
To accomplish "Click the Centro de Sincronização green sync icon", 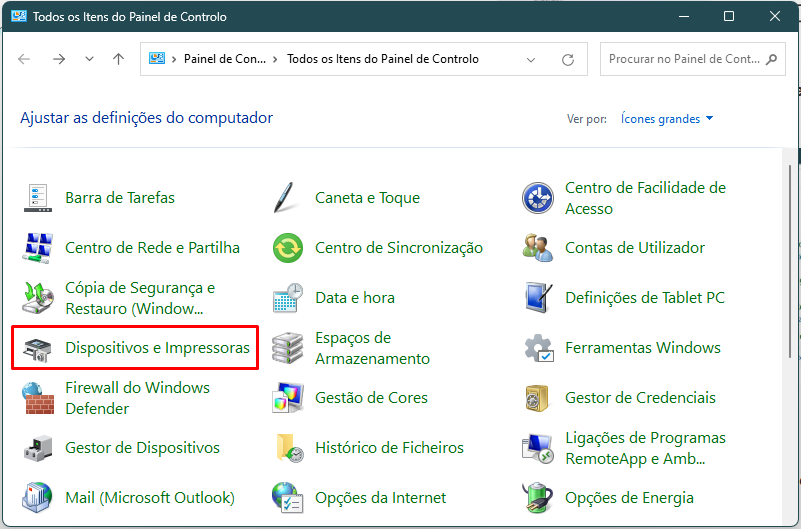I will click(288, 248).
